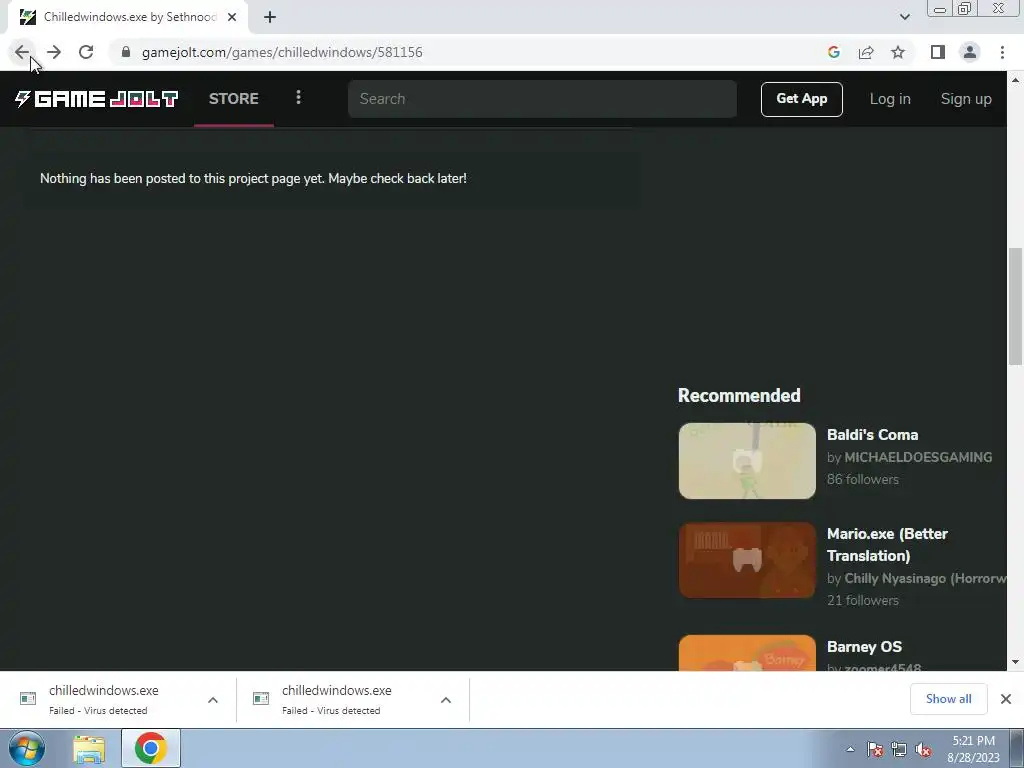The image size is (1024, 768).
Task: Expand first chilledwindows.exe download options
Action: pyautogui.click(x=213, y=699)
